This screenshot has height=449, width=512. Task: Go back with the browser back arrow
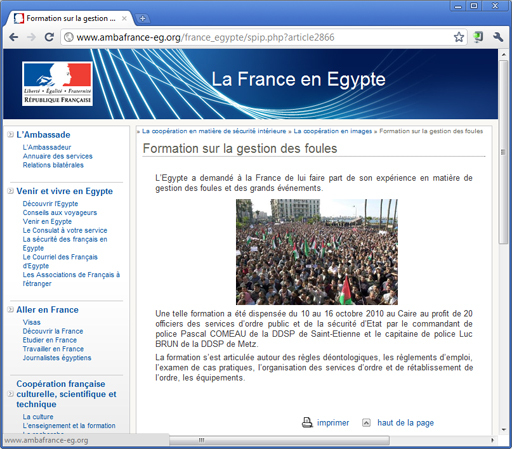pyautogui.click(x=14, y=37)
